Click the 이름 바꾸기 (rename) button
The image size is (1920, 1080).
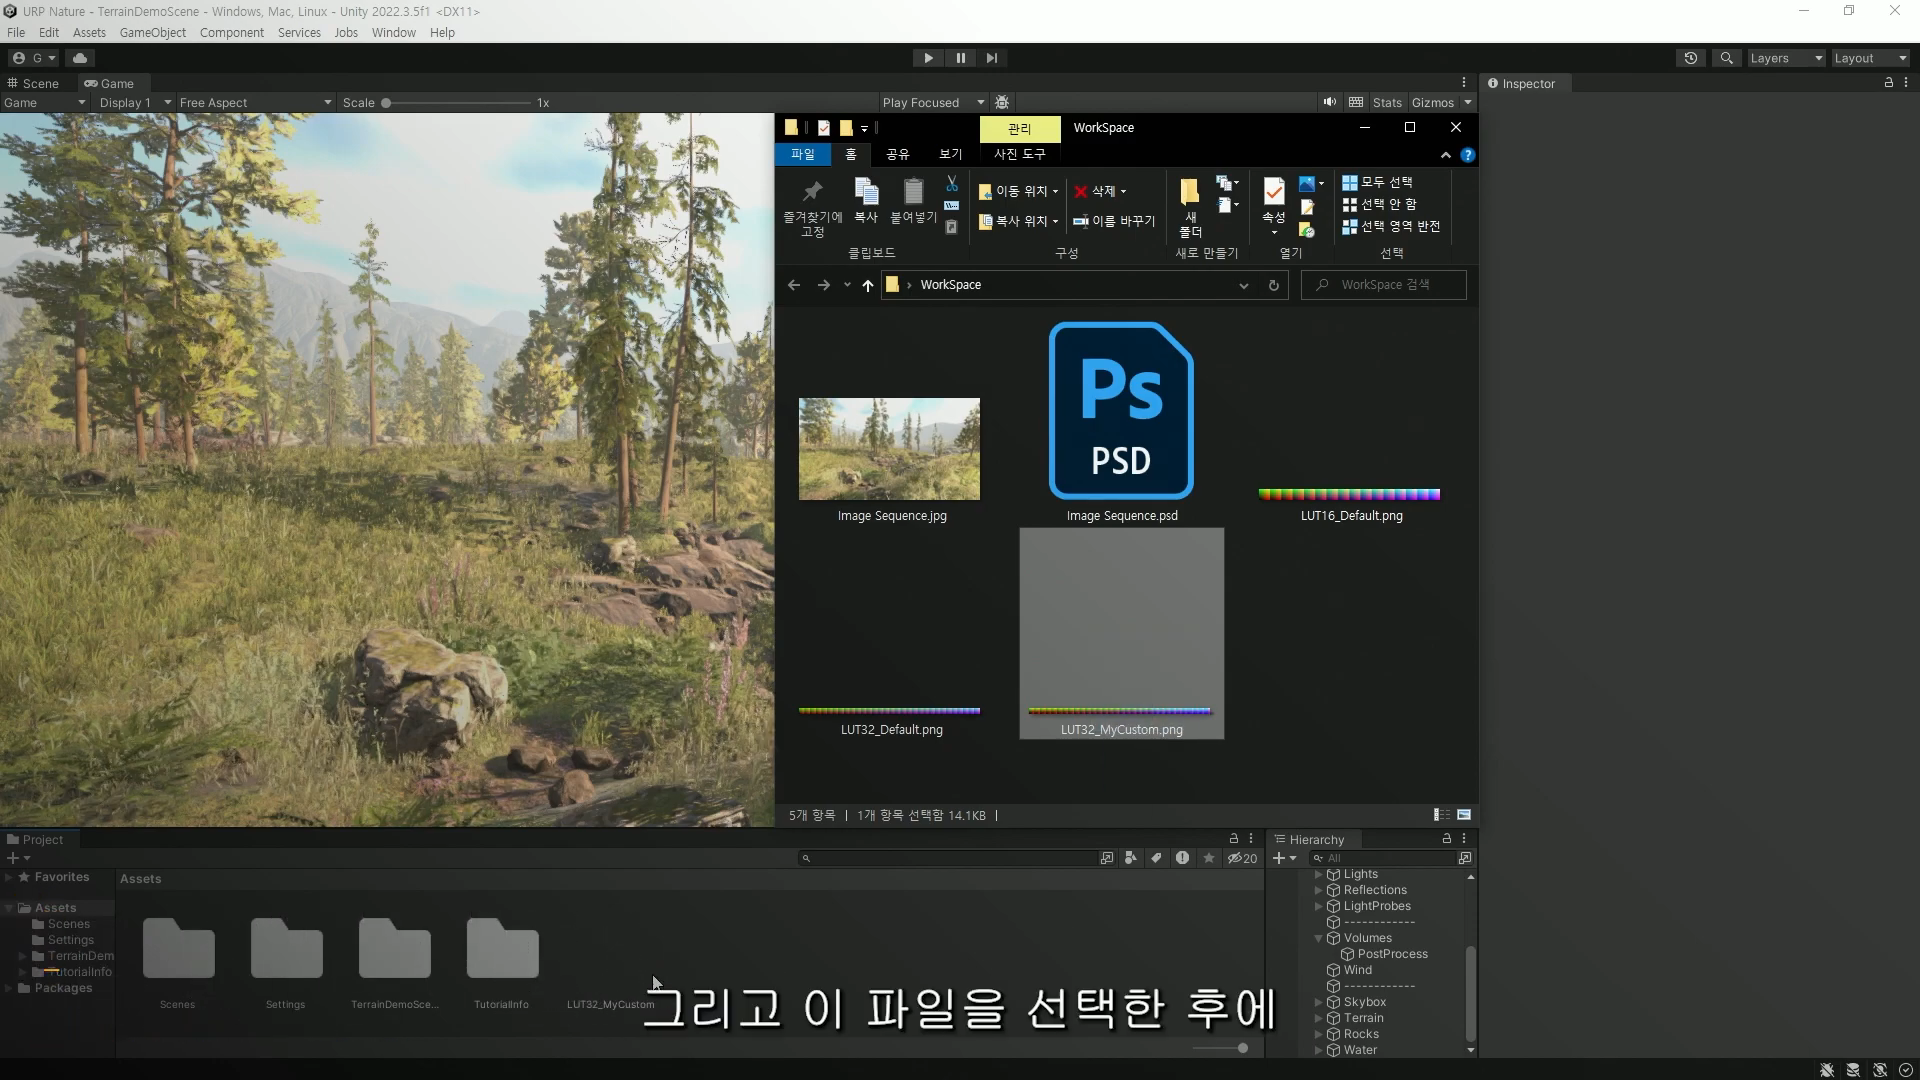[1114, 221]
